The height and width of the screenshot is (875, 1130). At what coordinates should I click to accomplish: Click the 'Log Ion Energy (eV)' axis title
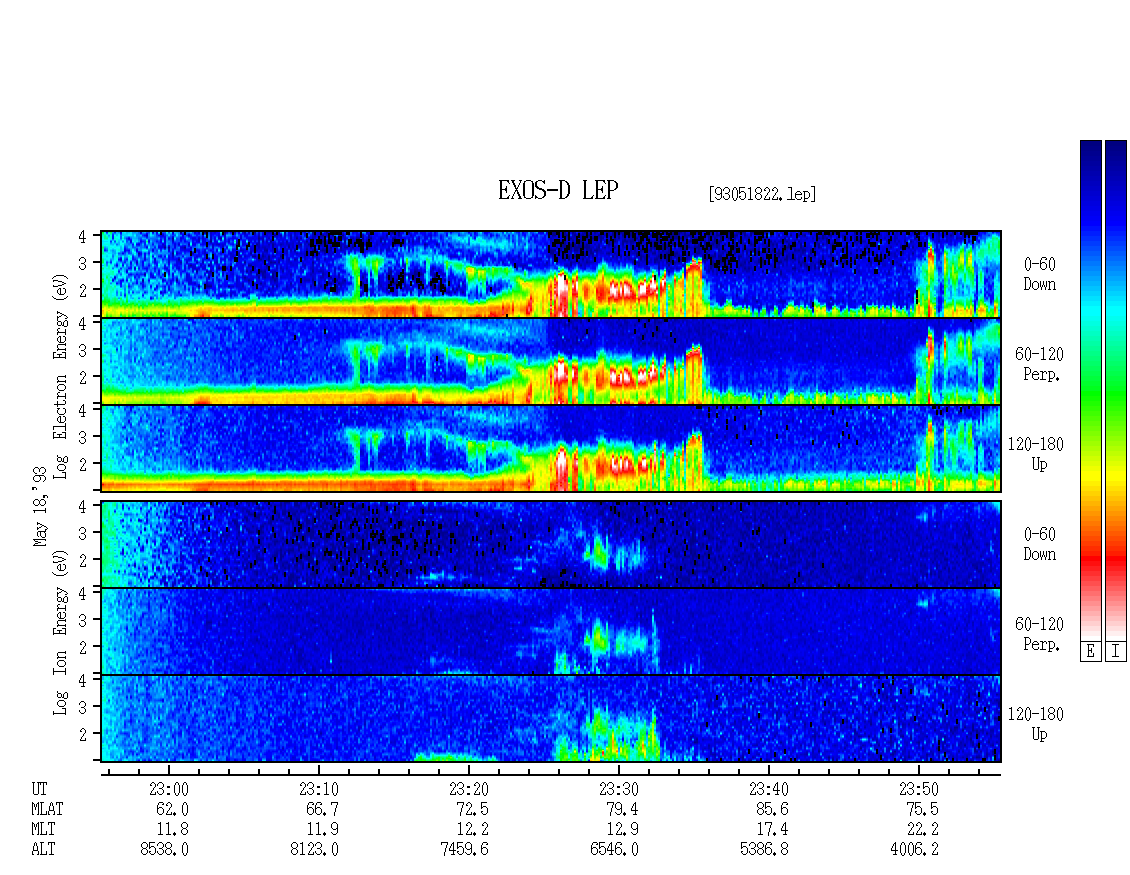tap(60, 633)
